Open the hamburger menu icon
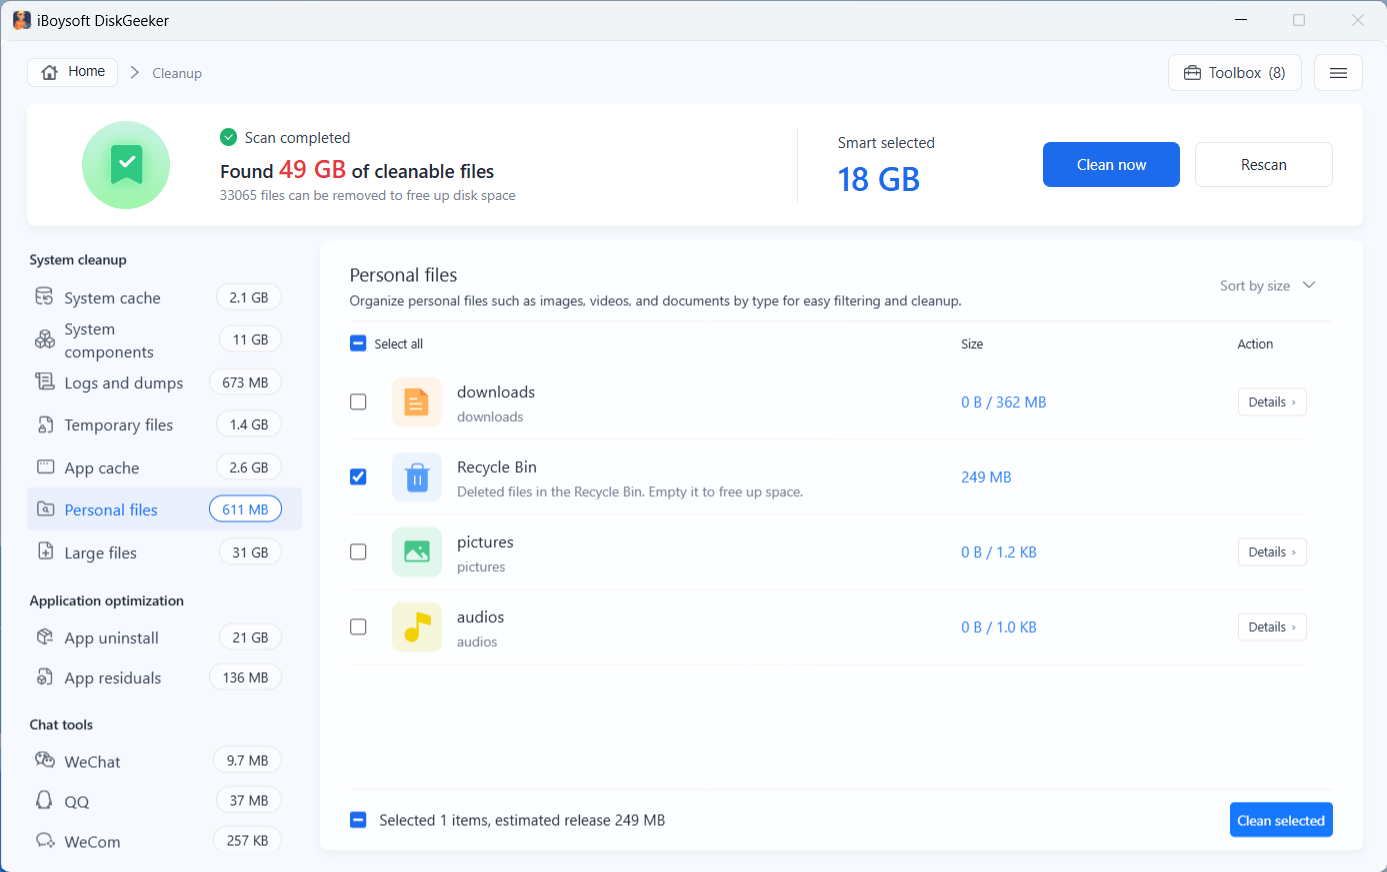Viewport: 1387px width, 872px height. point(1338,73)
